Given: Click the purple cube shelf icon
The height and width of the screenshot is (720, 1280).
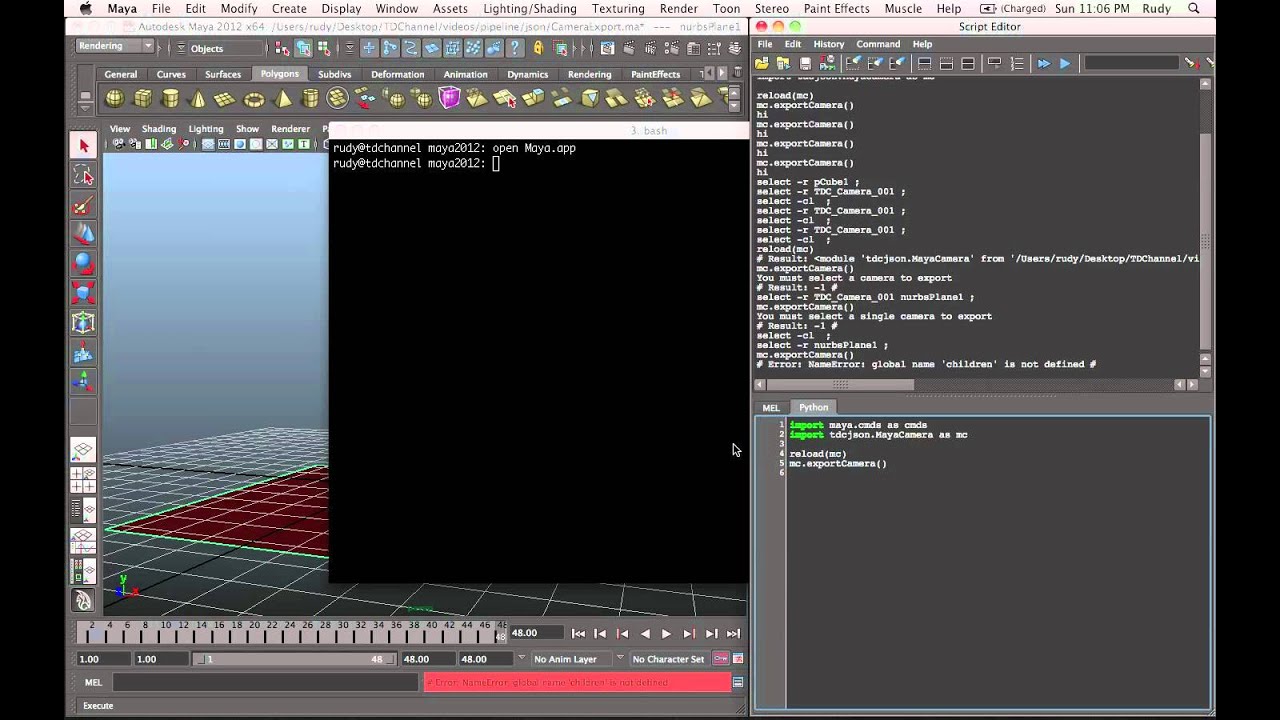Looking at the screenshot, I should point(449,98).
